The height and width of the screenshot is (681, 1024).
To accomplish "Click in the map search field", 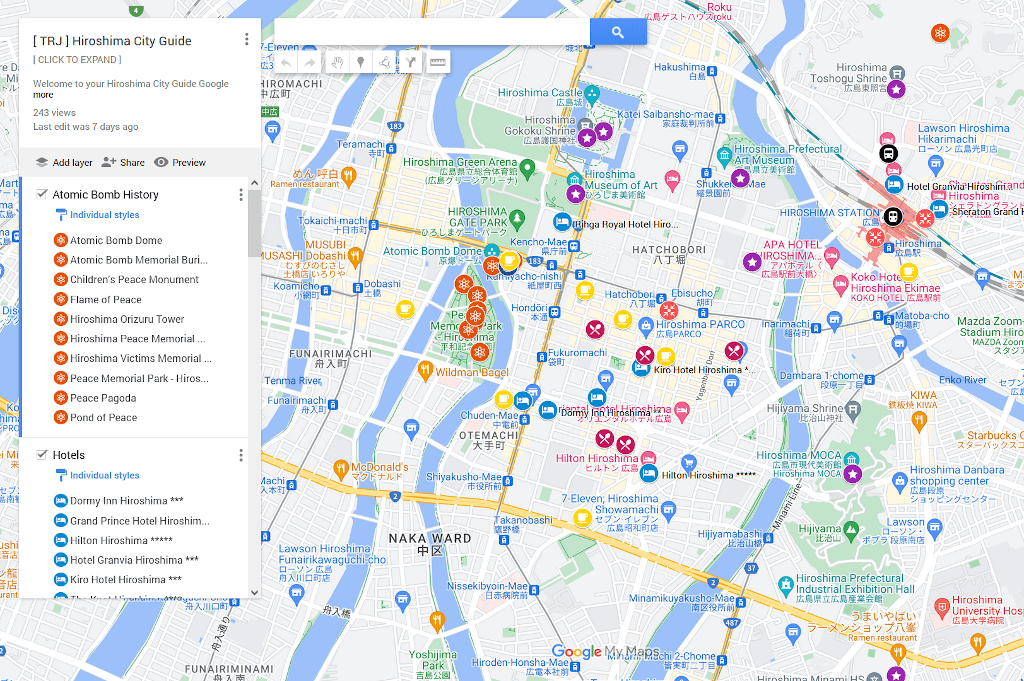I will (430, 32).
